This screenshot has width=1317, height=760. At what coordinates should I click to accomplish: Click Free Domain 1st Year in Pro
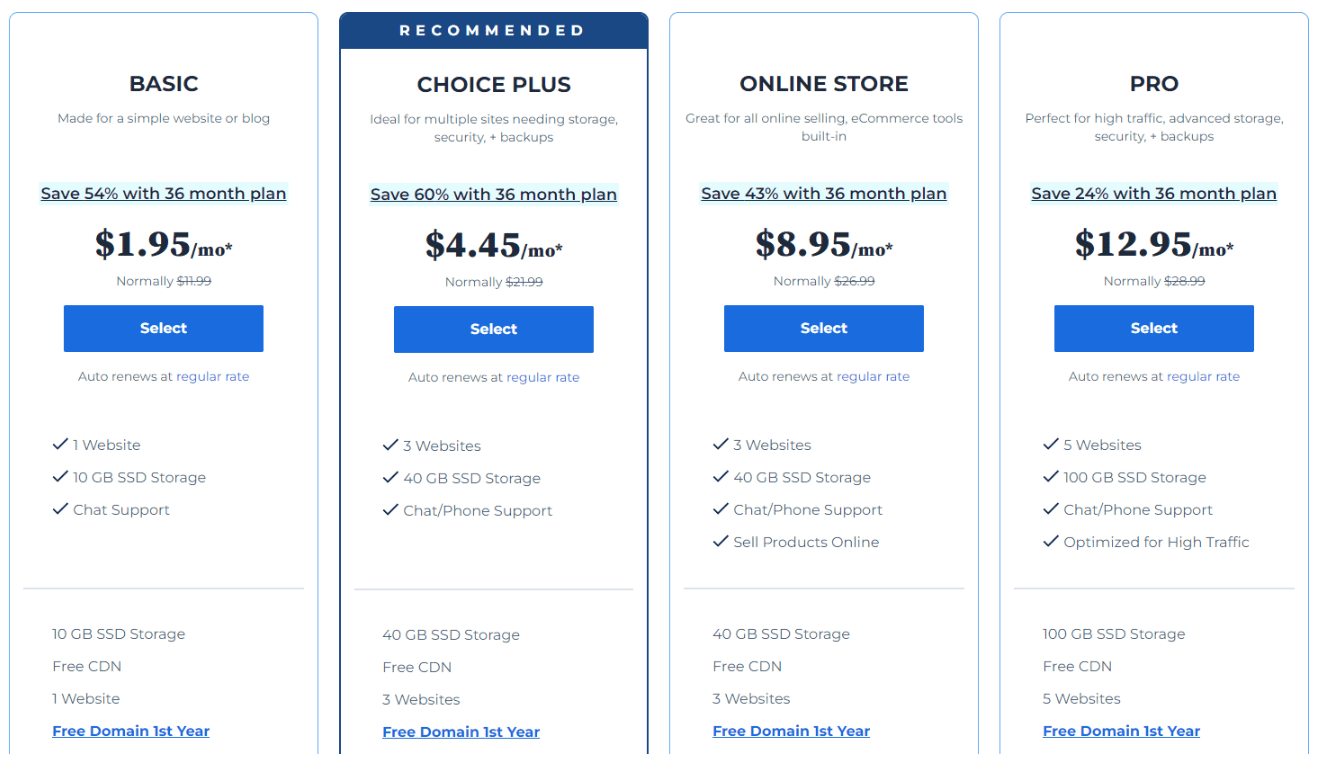coord(1121,731)
